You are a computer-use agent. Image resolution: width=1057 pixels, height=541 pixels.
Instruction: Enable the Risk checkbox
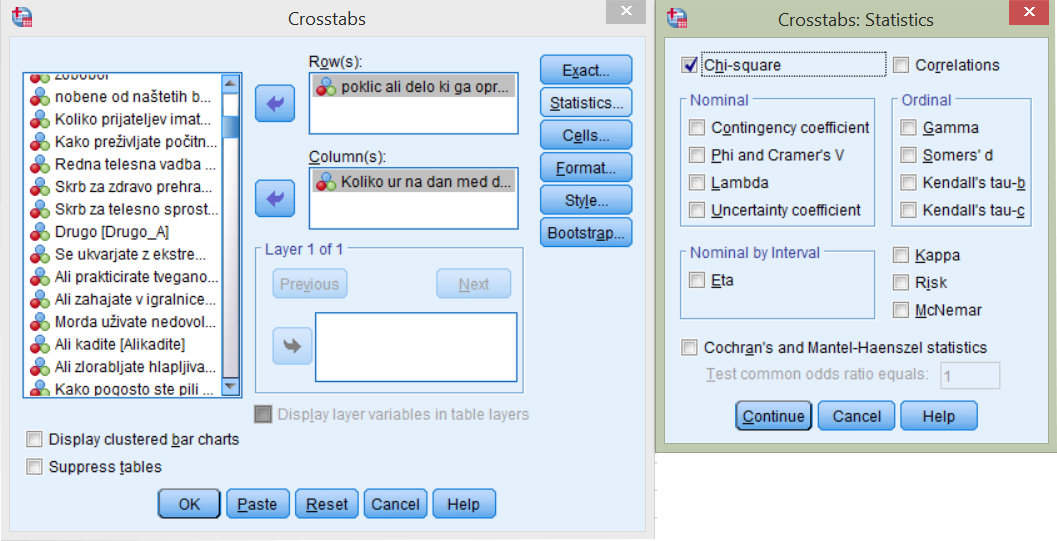click(x=901, y=282)
